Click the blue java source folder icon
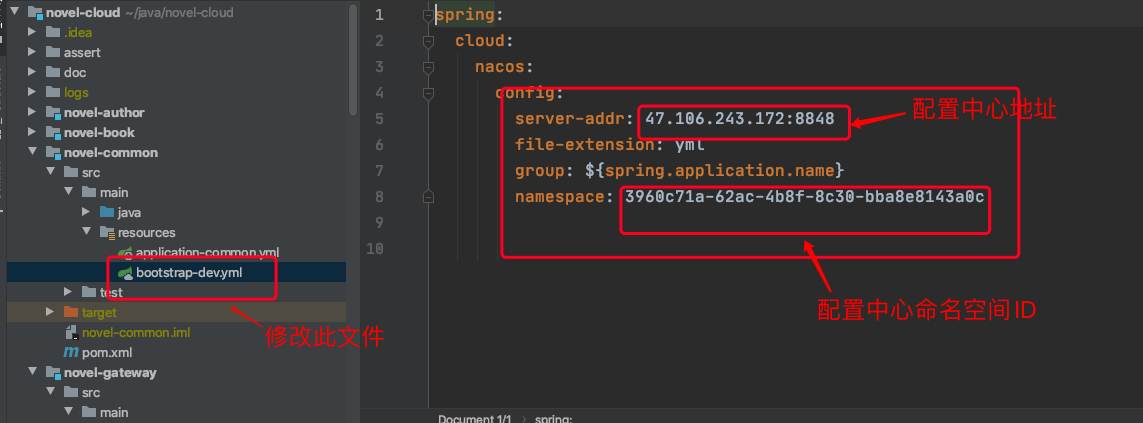Viewport: 1143px width, 423px height. 107,212
